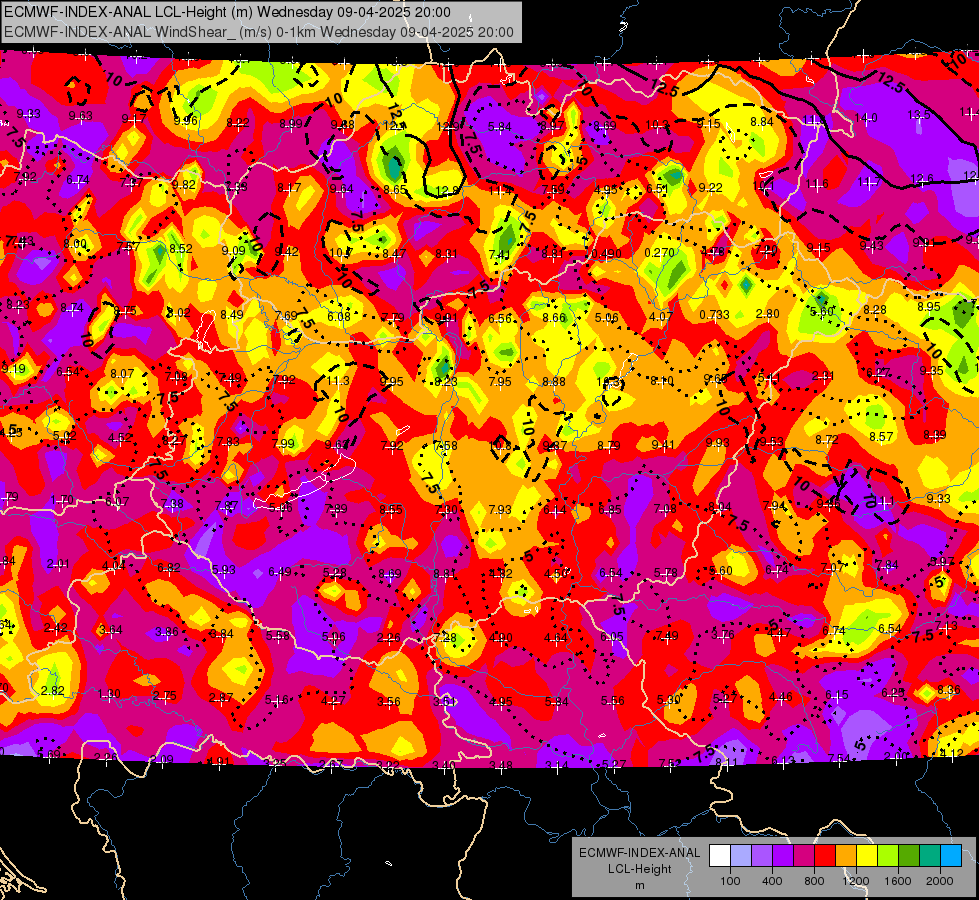Viewport: 979px width, 900px height.
Task: Click the grid value '13.5'
Action: [x=919, y=115]
